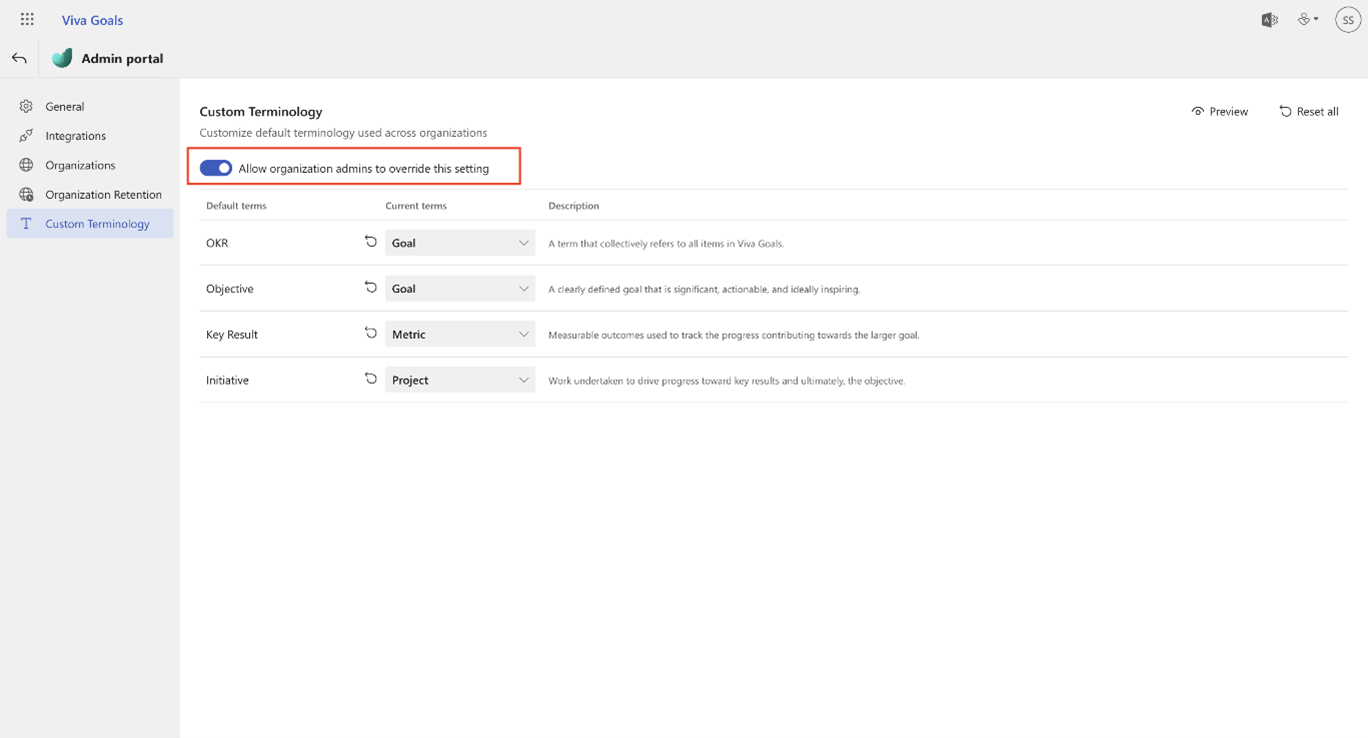This screenshot has height=738, width=1368.
Task: Click the Reset all circular arrow icon
Action: 1285,112
